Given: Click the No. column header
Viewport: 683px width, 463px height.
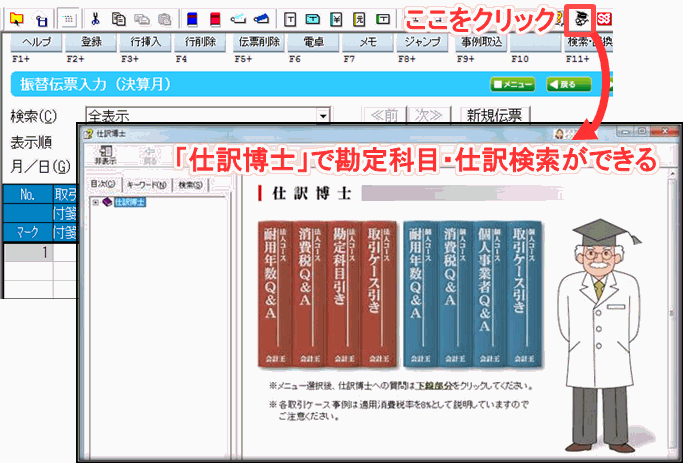Looking at the screenshot, I should pyautogui.click(x=28, y=194).
